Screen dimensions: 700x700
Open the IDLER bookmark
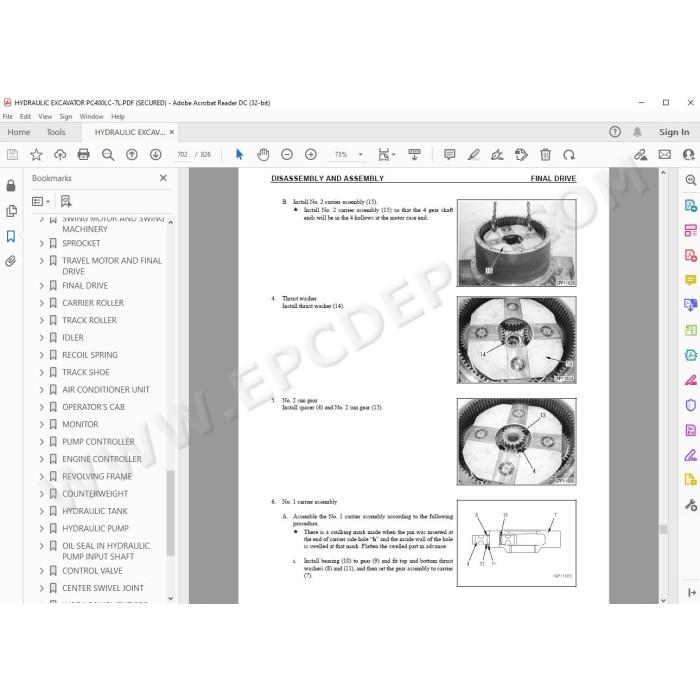73,338
